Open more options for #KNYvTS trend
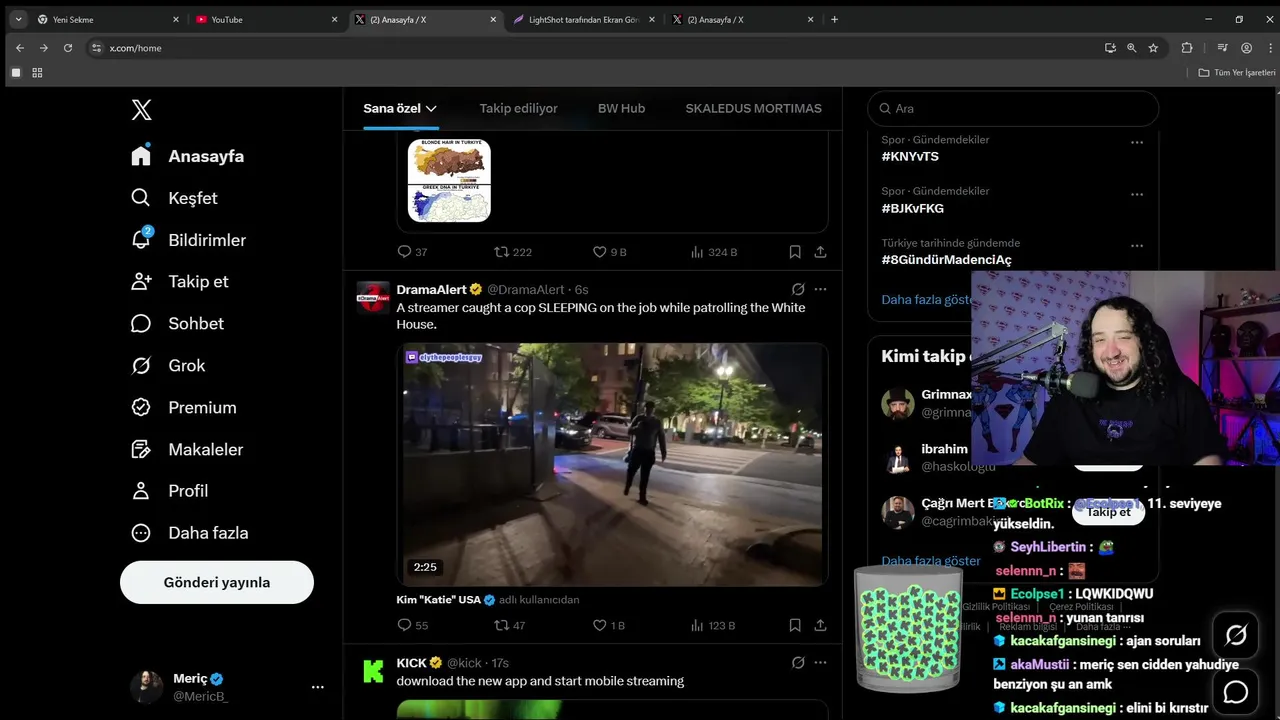The width and height of the screenshot is (1280, 720). pyautogui.click(x=1137, y=142)
